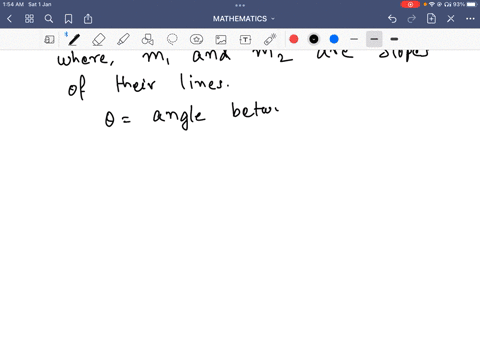Open the more options ellipsis menu
480x360 pixels.
click(470, 19)
